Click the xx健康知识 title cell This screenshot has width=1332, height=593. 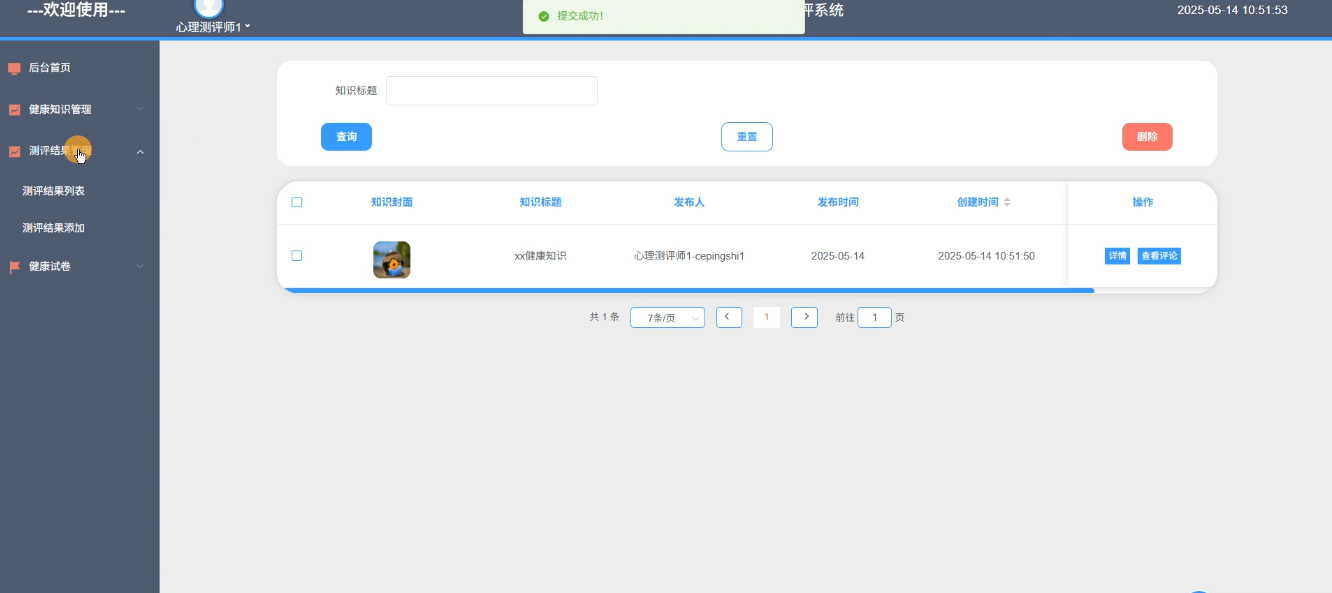coord(540,256)
